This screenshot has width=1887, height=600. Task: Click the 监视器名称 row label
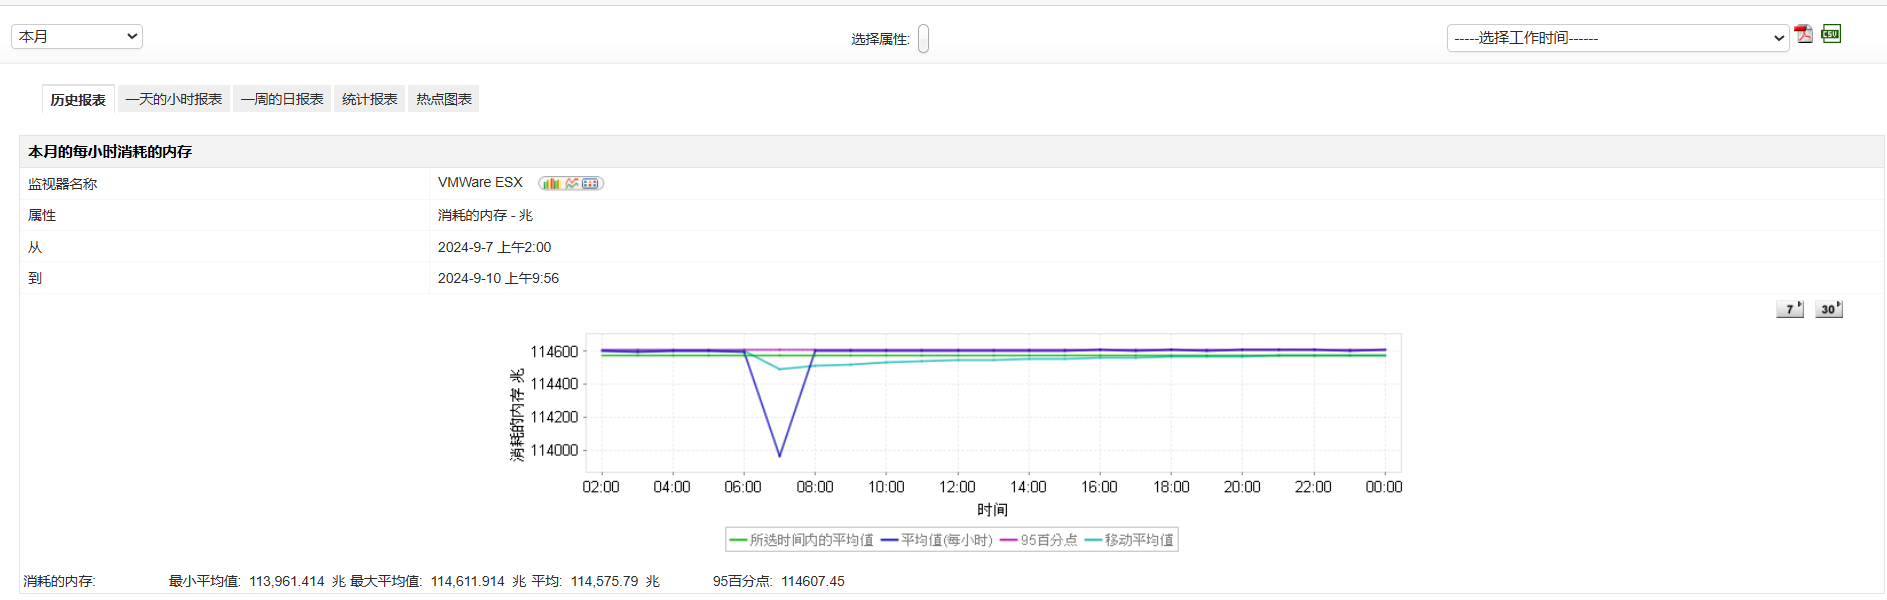click(63, 184)
